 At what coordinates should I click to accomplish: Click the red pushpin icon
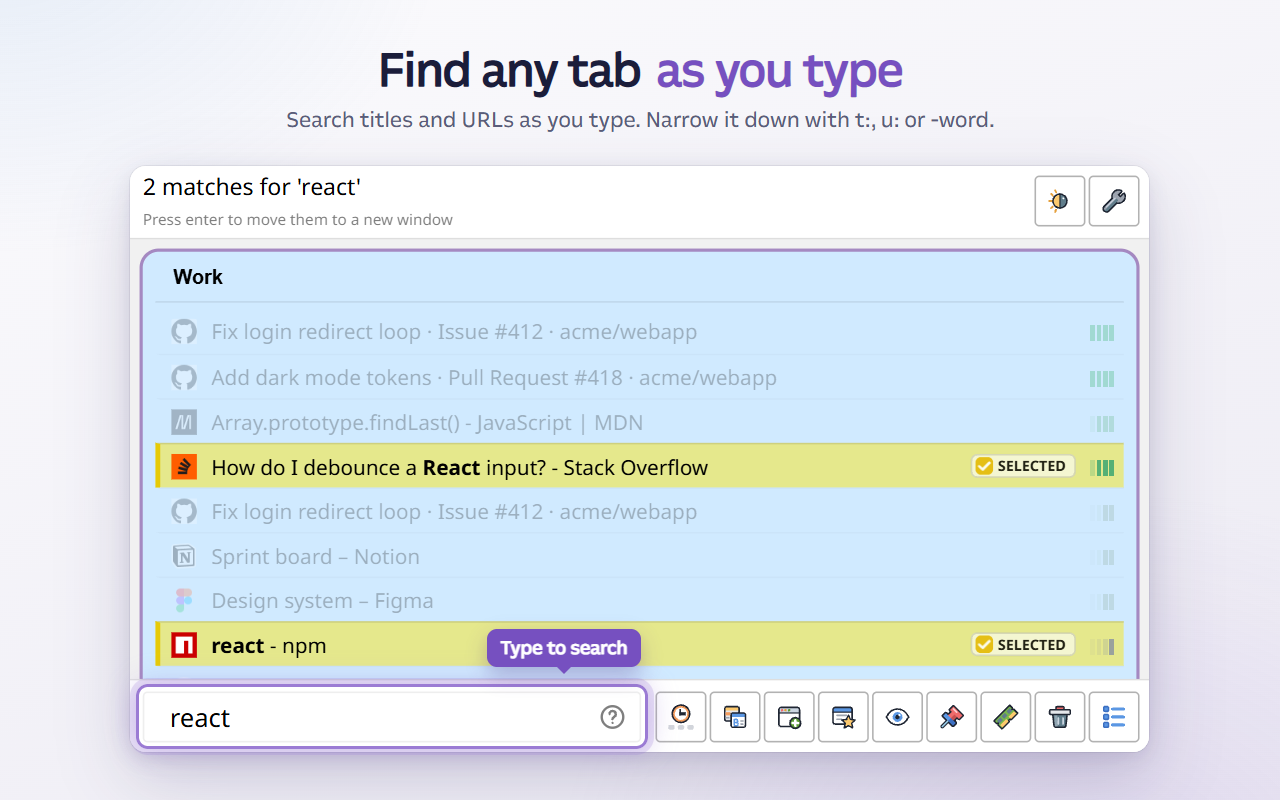(x=951, y=717)
